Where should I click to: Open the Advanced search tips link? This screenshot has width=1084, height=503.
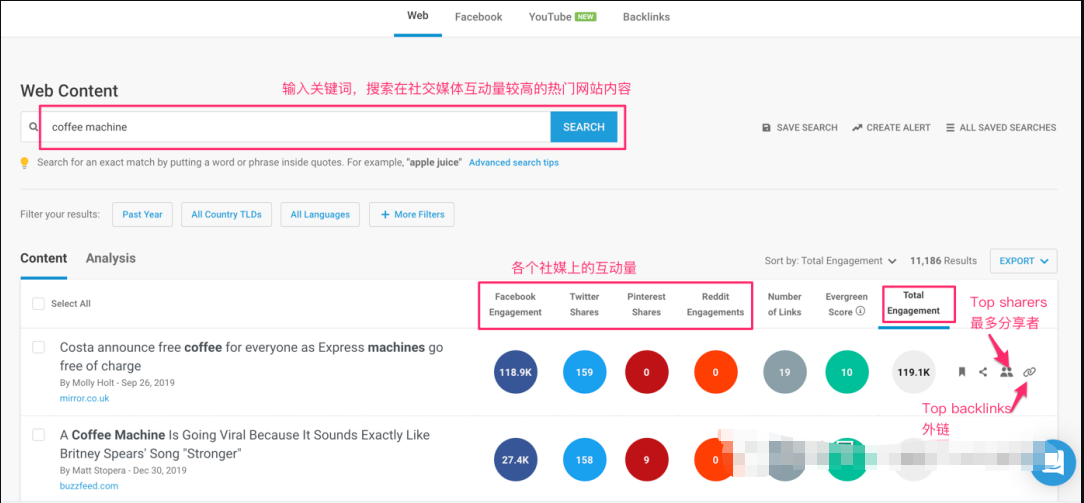coord(514,163)
